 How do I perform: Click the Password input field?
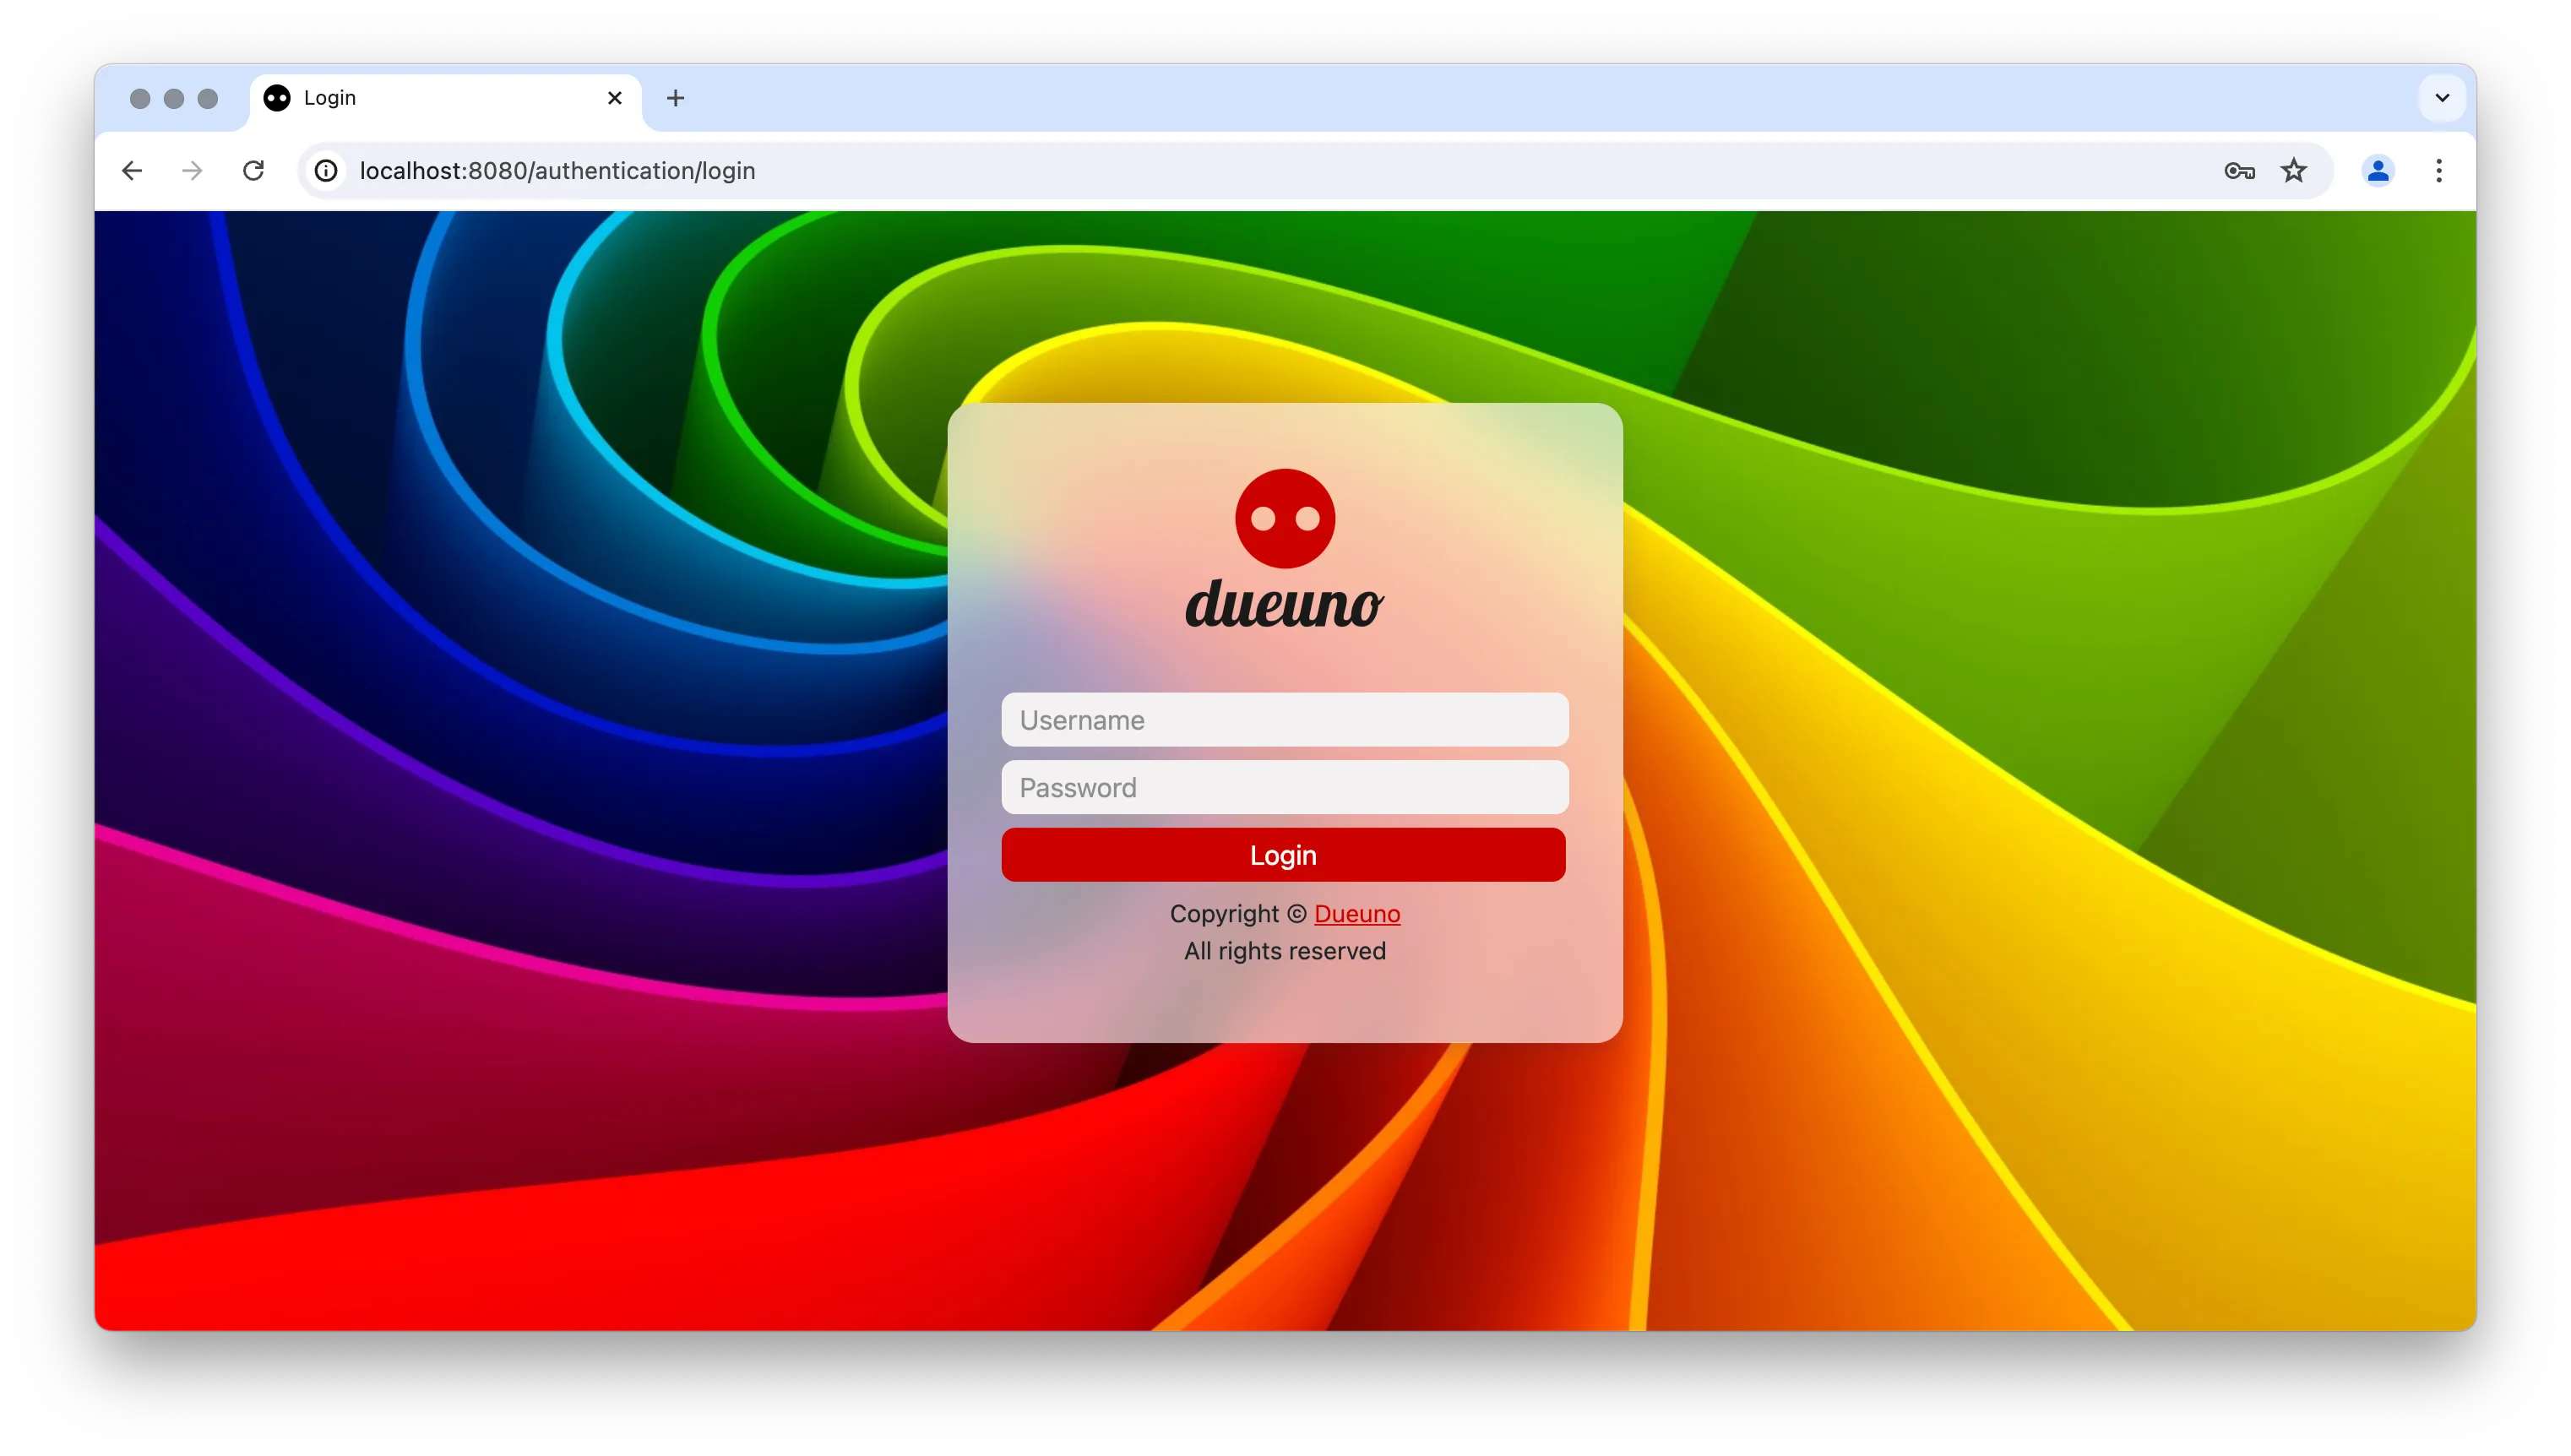point(1284,787)
